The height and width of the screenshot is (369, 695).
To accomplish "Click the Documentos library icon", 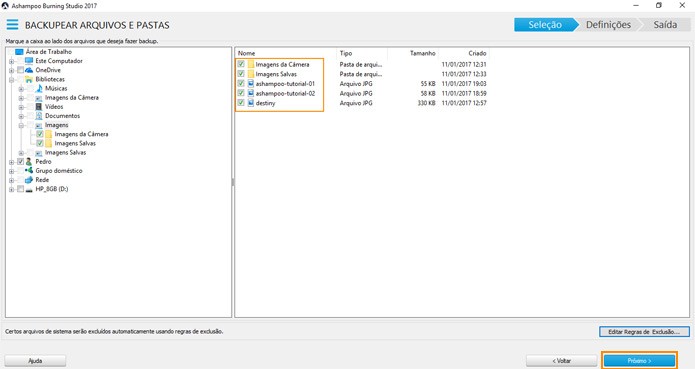I will 39,116.
